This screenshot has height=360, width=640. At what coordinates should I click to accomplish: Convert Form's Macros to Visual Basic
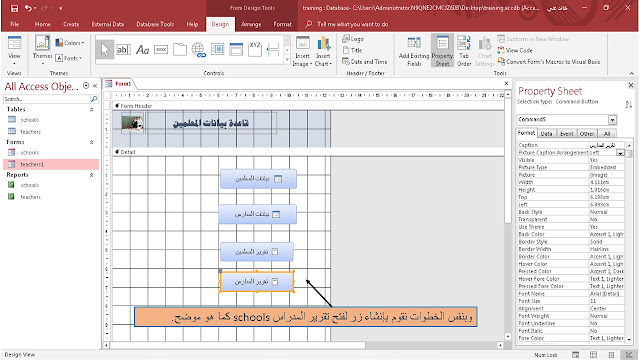click(x=549, y=62)
